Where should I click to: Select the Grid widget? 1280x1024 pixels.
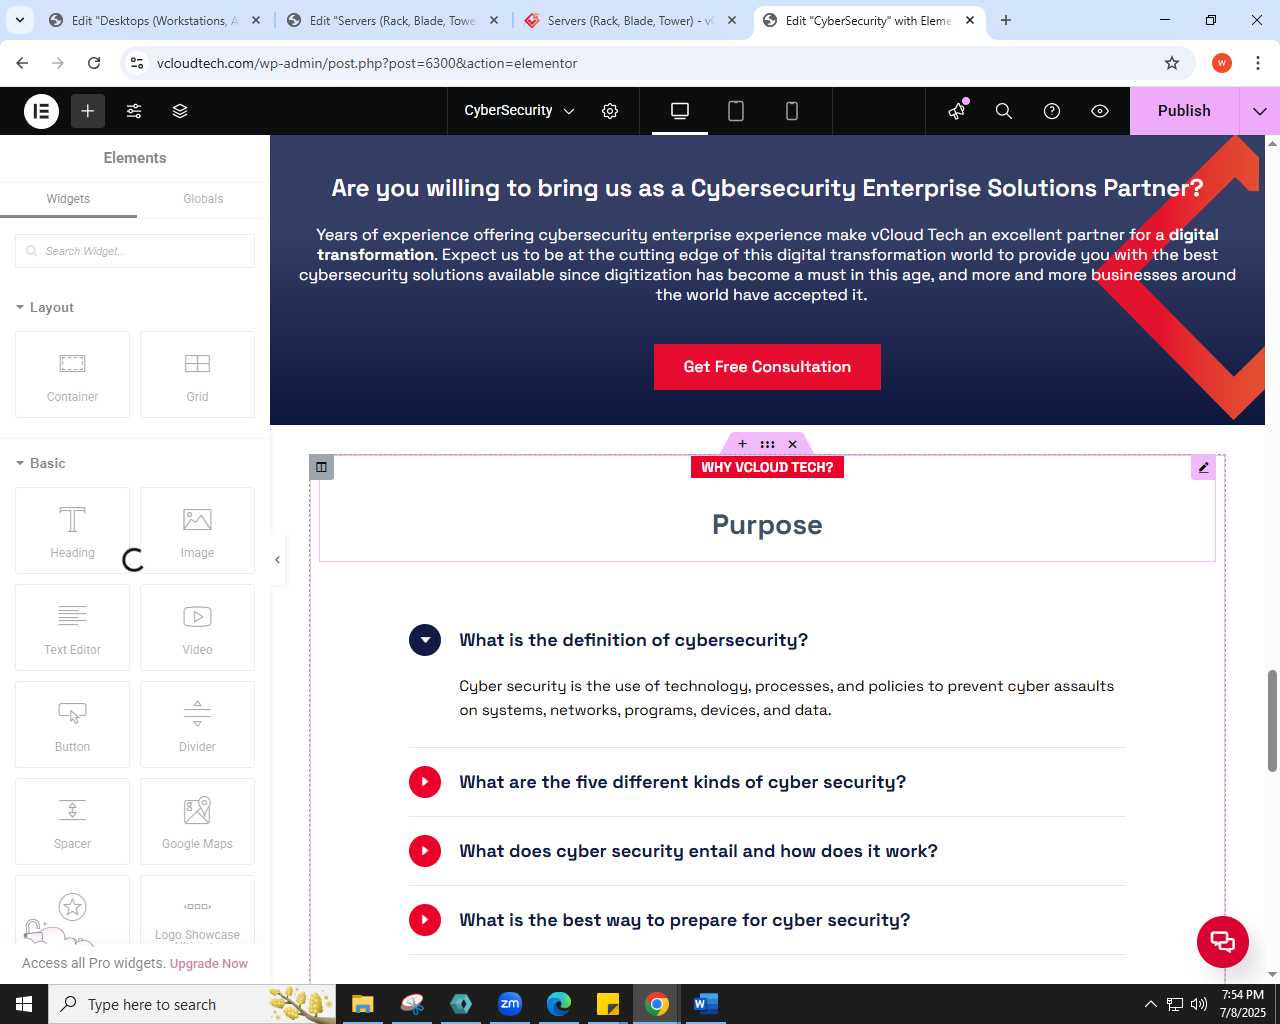tap(197, 375)
